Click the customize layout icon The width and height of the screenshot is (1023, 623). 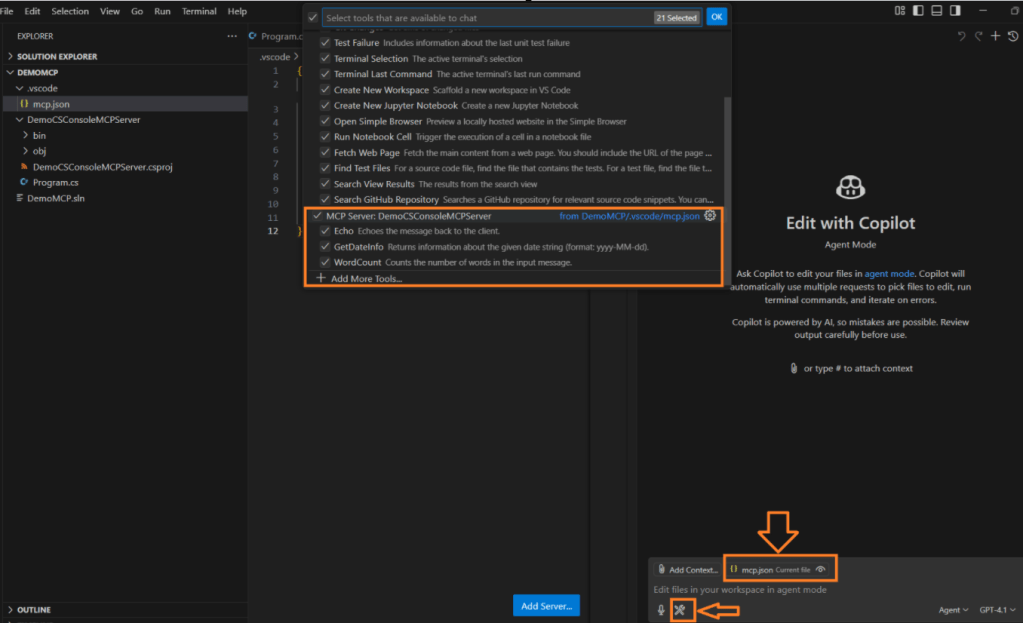pos(902,11)
